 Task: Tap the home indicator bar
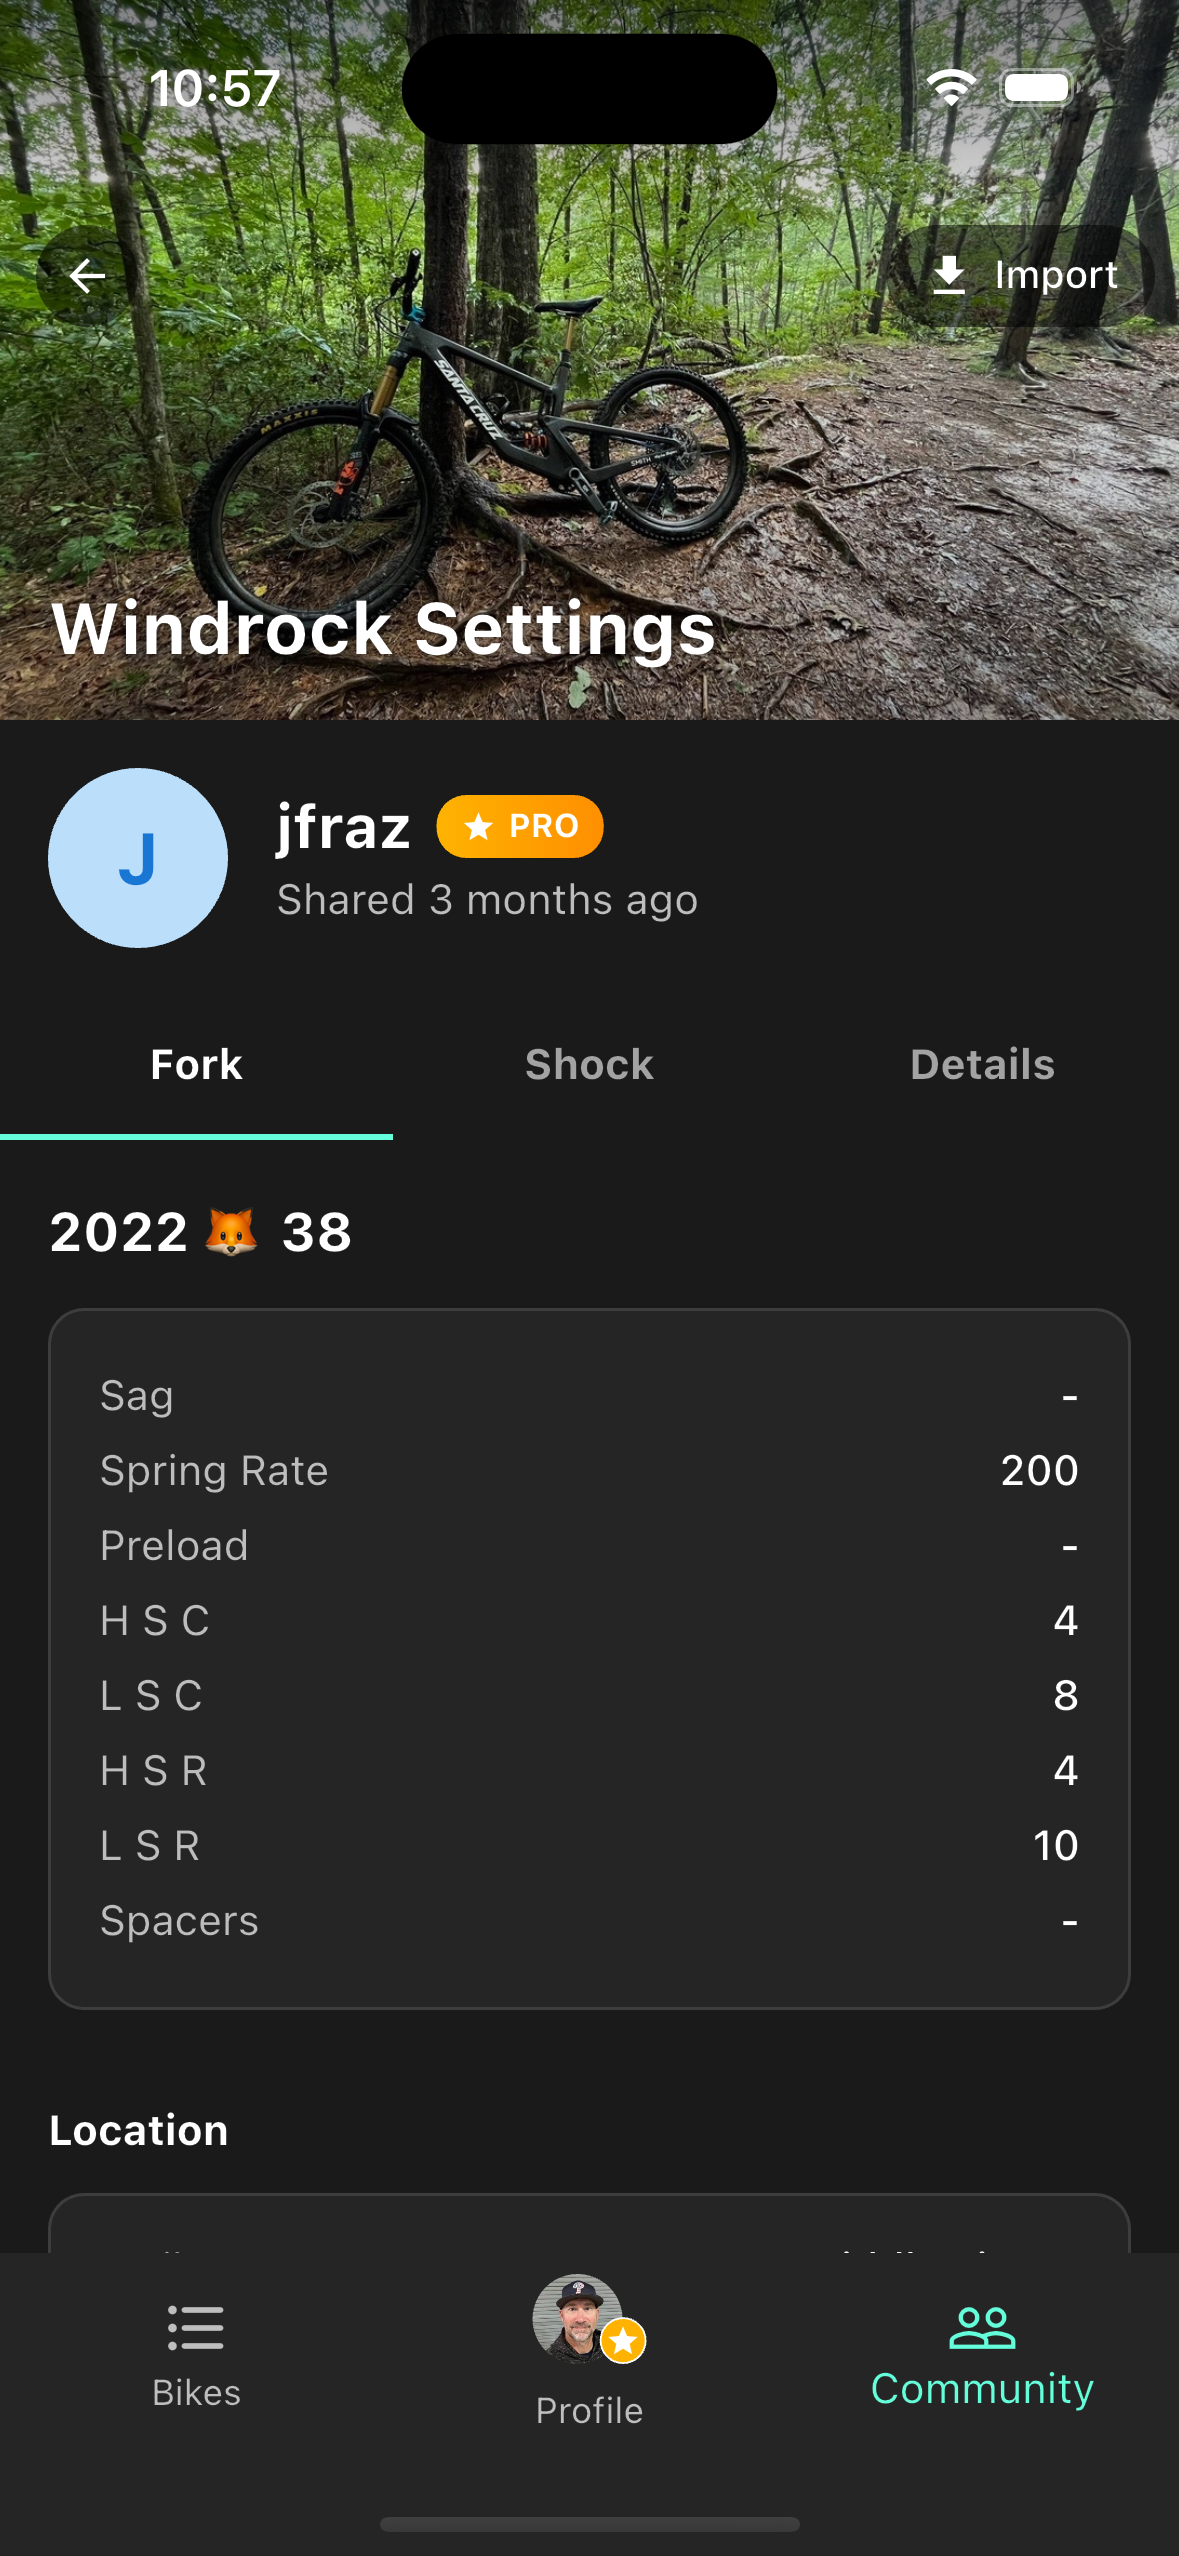589,2524
